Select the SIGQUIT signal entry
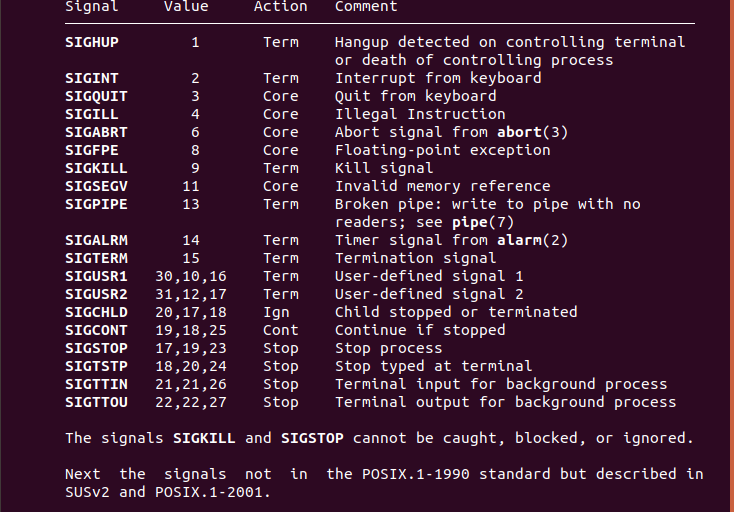 click(x=96, y=96)
